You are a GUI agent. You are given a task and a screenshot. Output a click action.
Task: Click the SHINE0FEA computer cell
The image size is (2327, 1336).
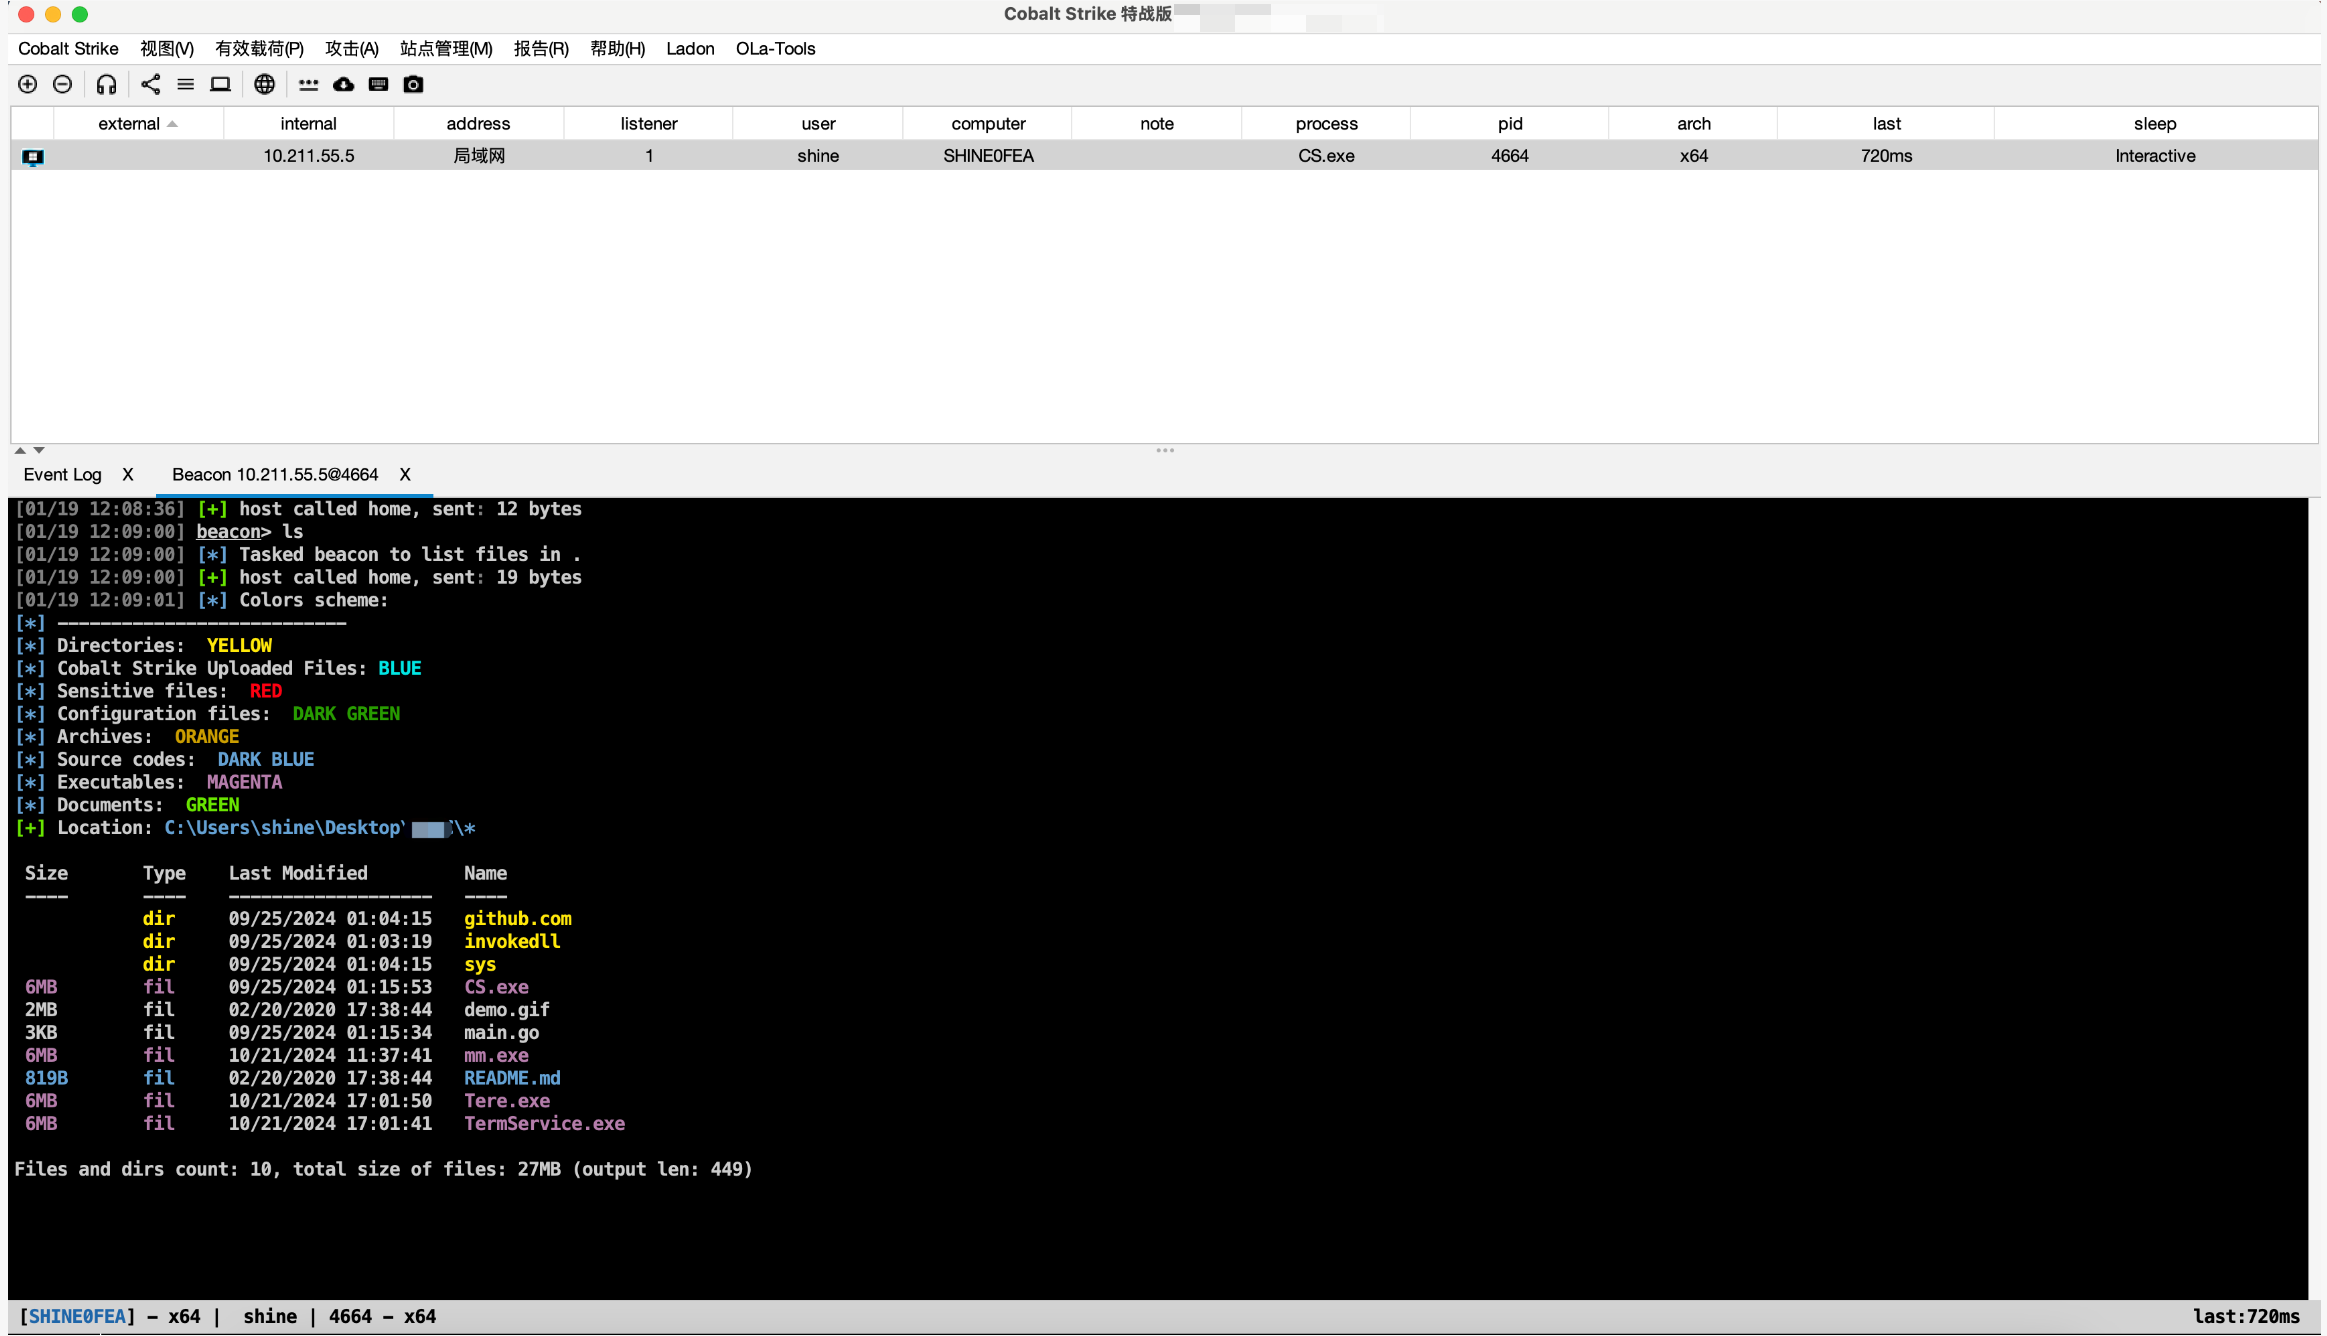pos(988,156)
